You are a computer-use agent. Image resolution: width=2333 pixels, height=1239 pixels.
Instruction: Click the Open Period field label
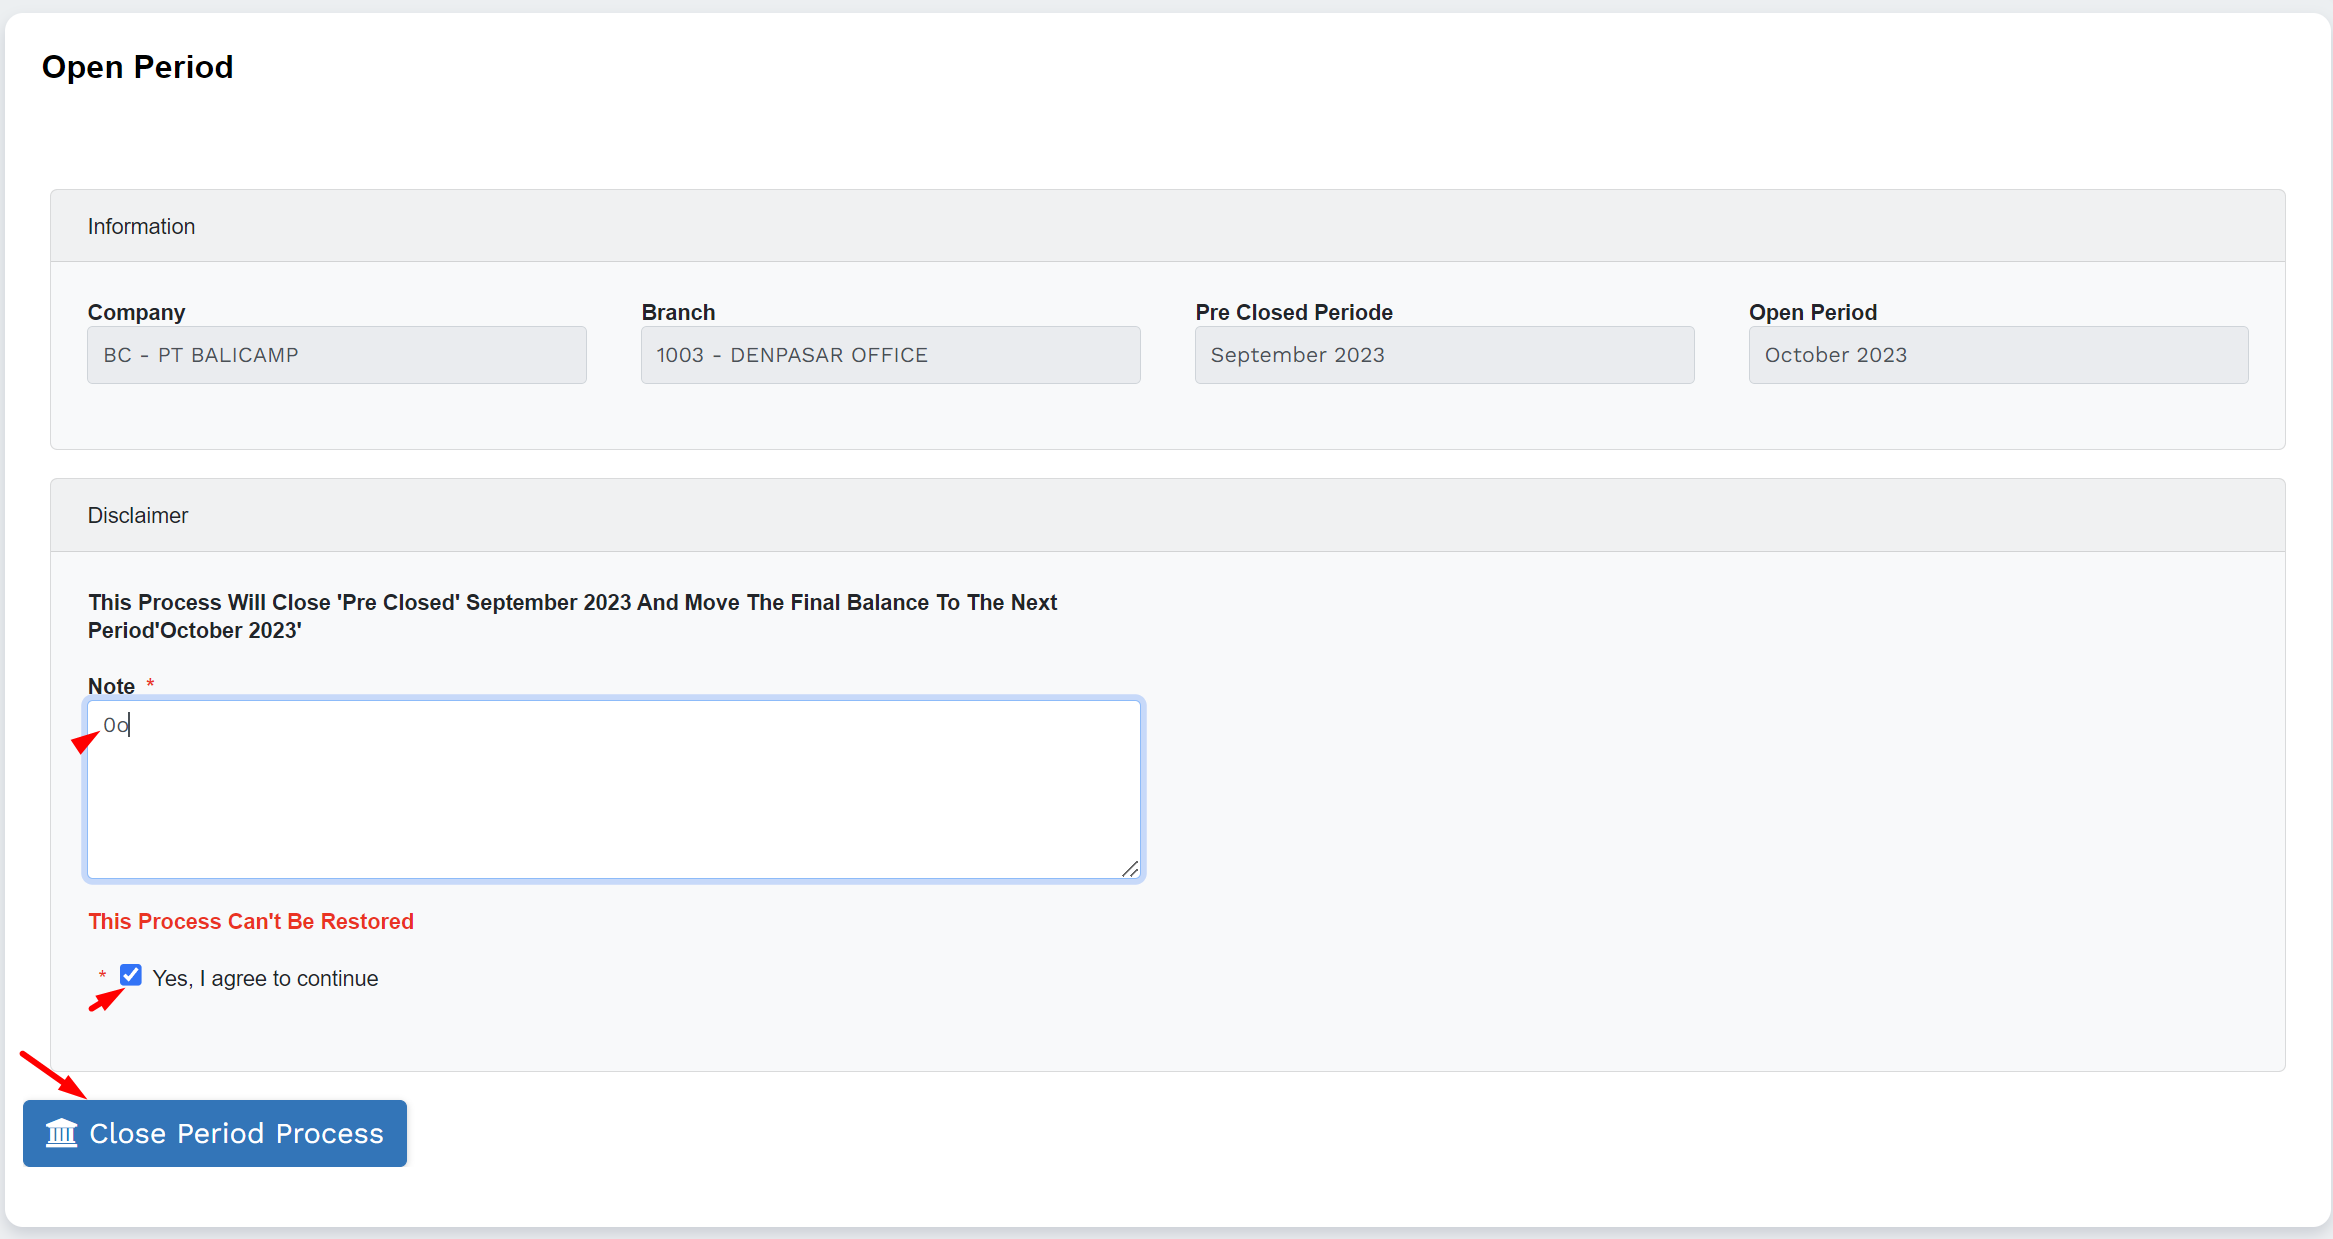tap(1812, 312)
